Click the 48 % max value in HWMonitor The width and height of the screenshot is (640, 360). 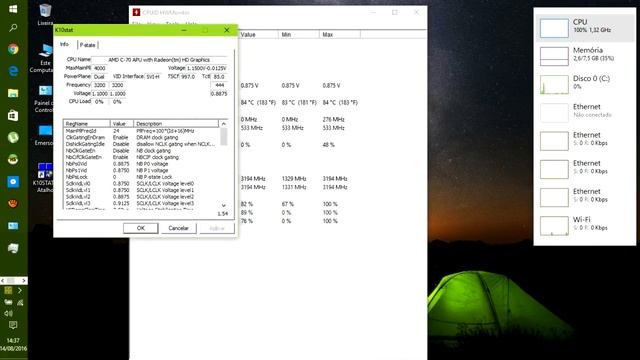click(328, 145)
